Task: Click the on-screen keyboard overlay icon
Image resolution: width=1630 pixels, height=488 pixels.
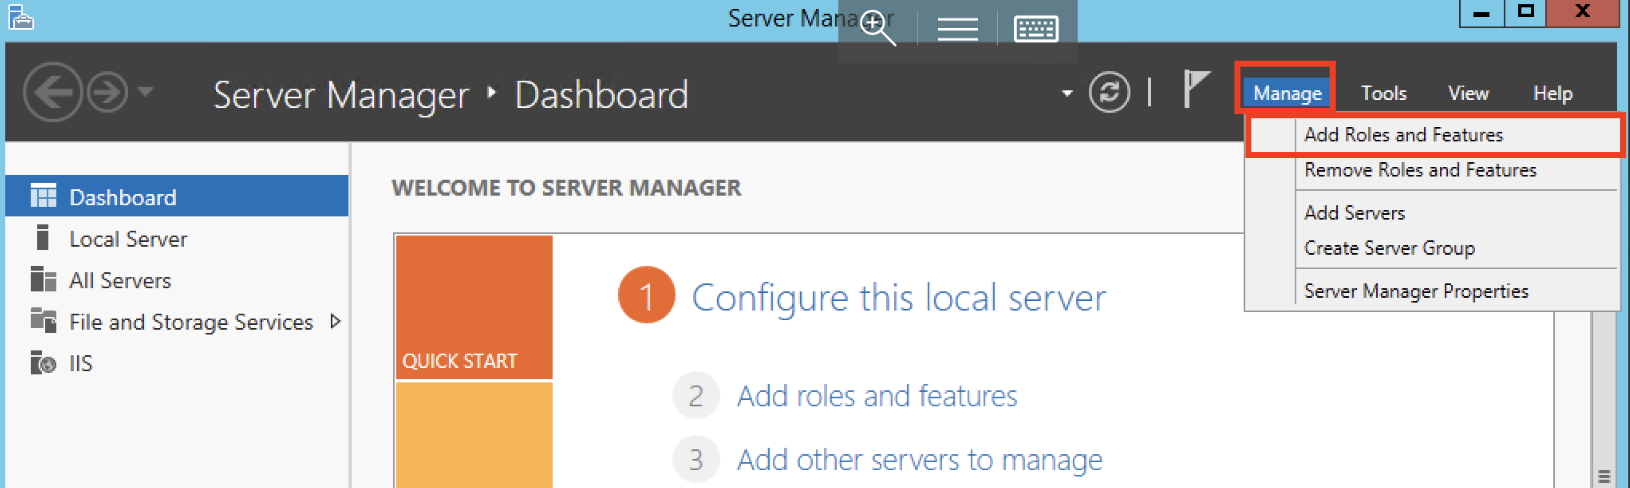Action: (x=1036, y=29)
